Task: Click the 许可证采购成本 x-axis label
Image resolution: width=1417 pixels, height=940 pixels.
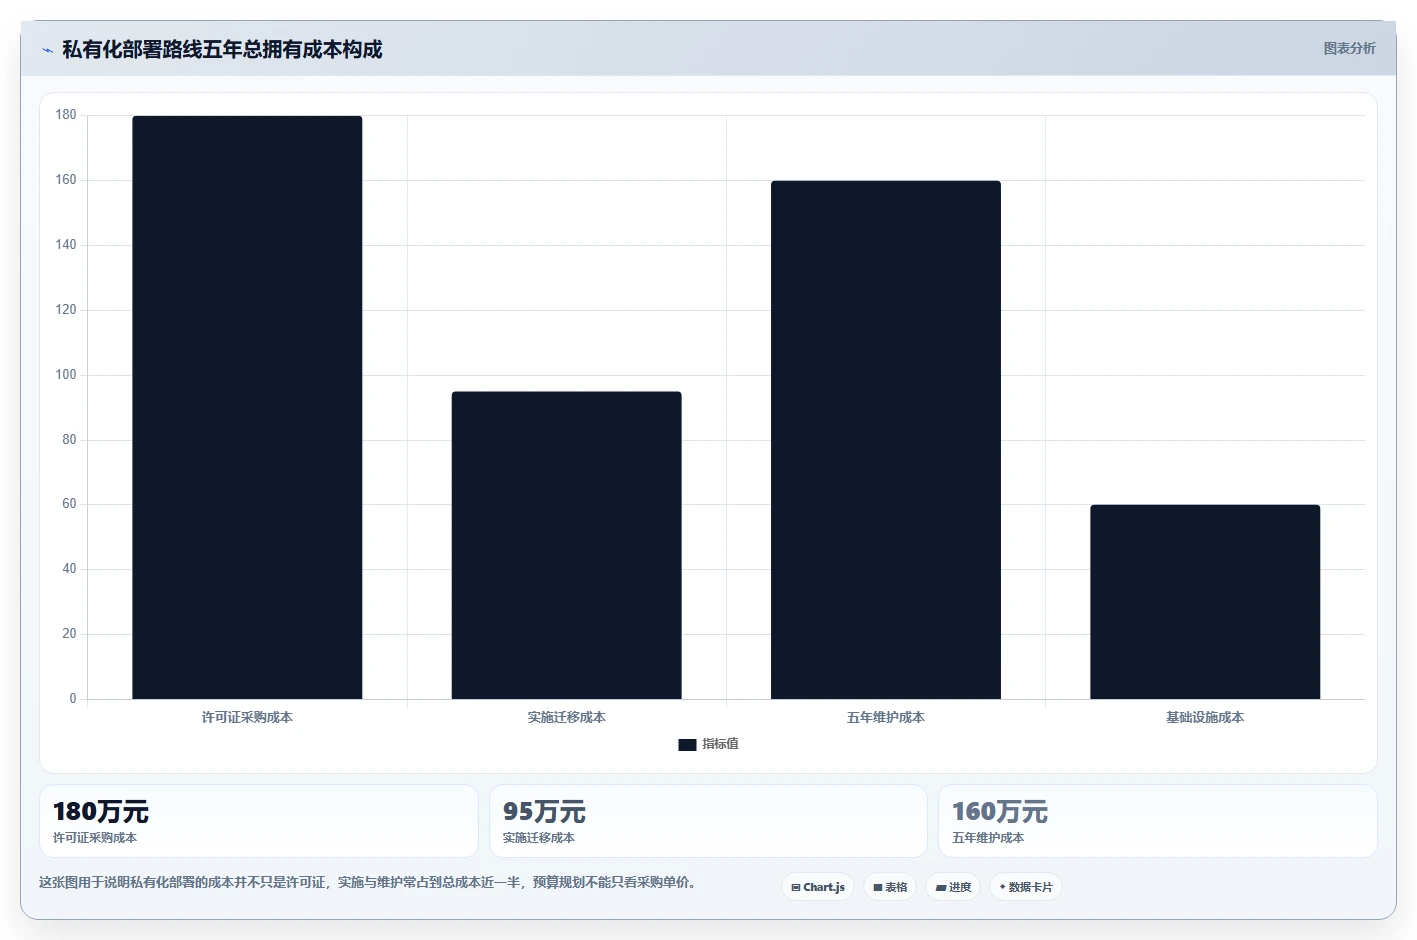Action: 247,717
